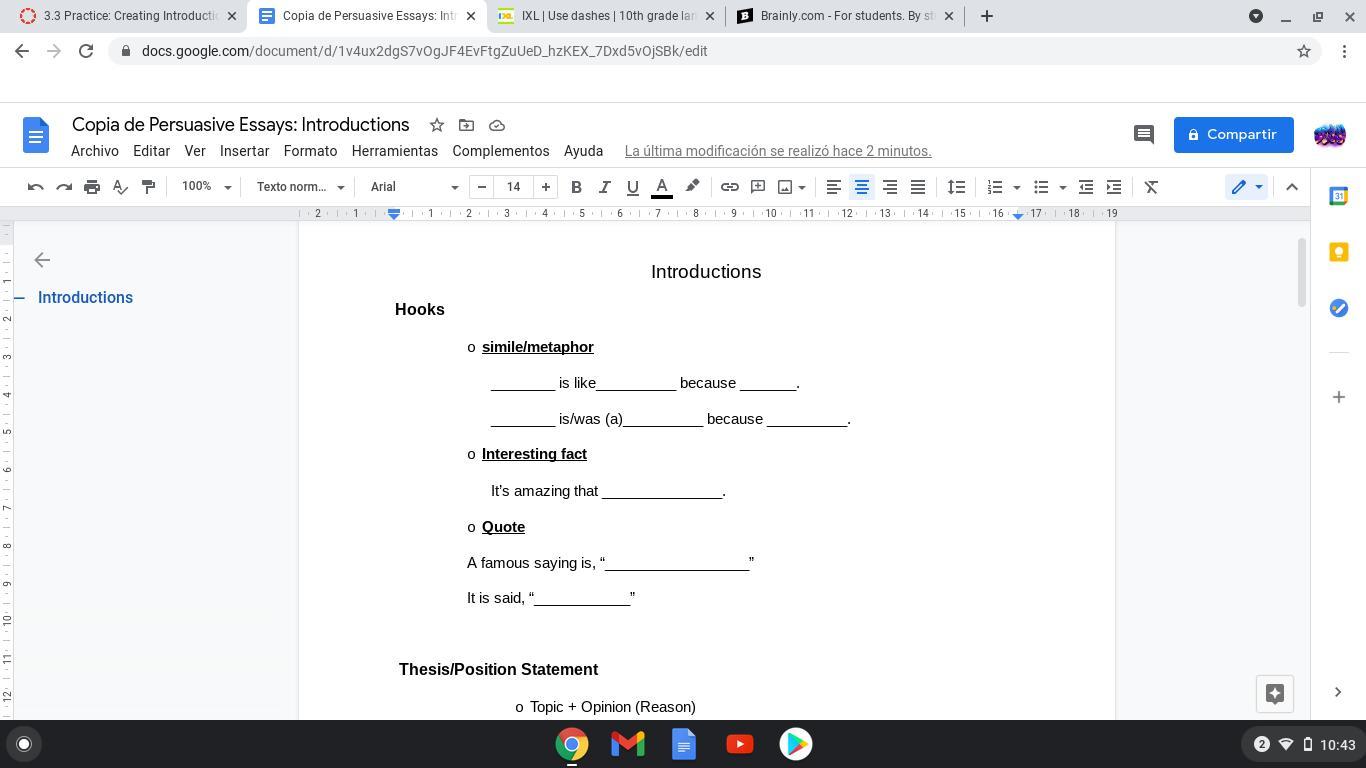Open the Arial font dropdown
The width and height of the screenshot is (1366, 768).
coord(414,187)
